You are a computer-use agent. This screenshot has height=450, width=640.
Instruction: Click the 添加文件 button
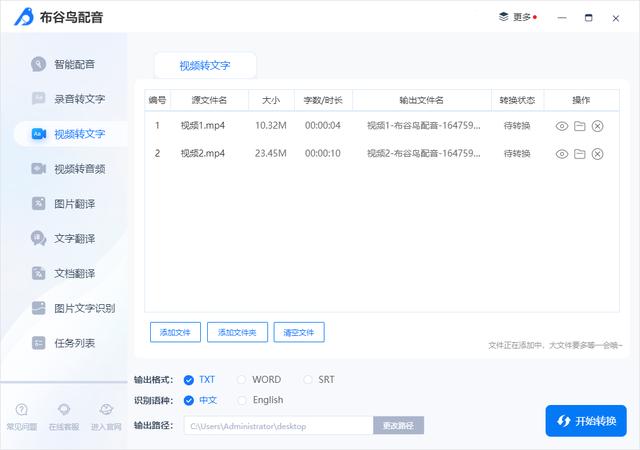pos(175,332)
